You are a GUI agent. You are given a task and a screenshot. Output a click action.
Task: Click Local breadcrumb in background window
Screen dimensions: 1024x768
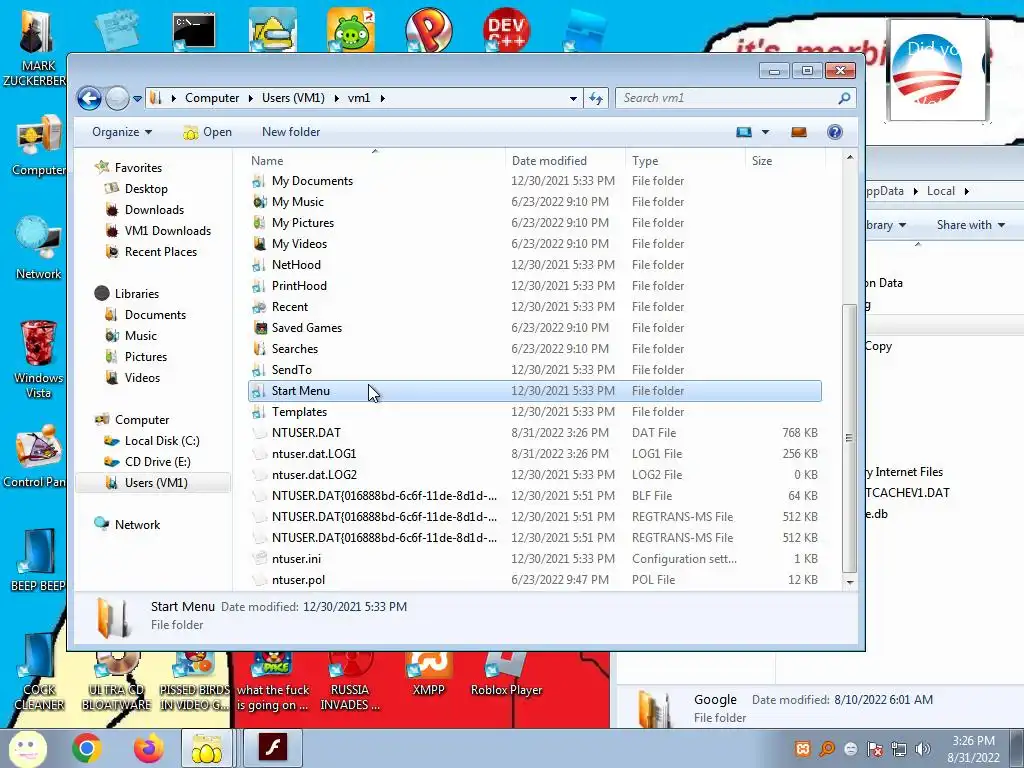(x=940, y=191)
